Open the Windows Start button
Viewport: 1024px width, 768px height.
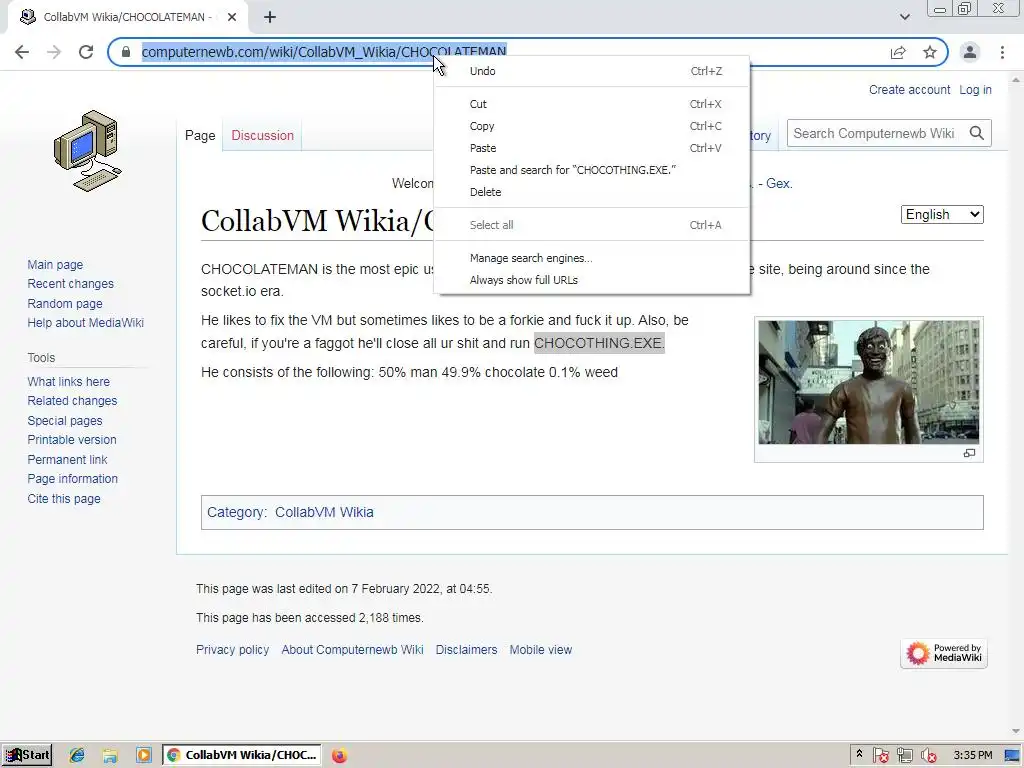pyautogui.click(x=27, y=755)
